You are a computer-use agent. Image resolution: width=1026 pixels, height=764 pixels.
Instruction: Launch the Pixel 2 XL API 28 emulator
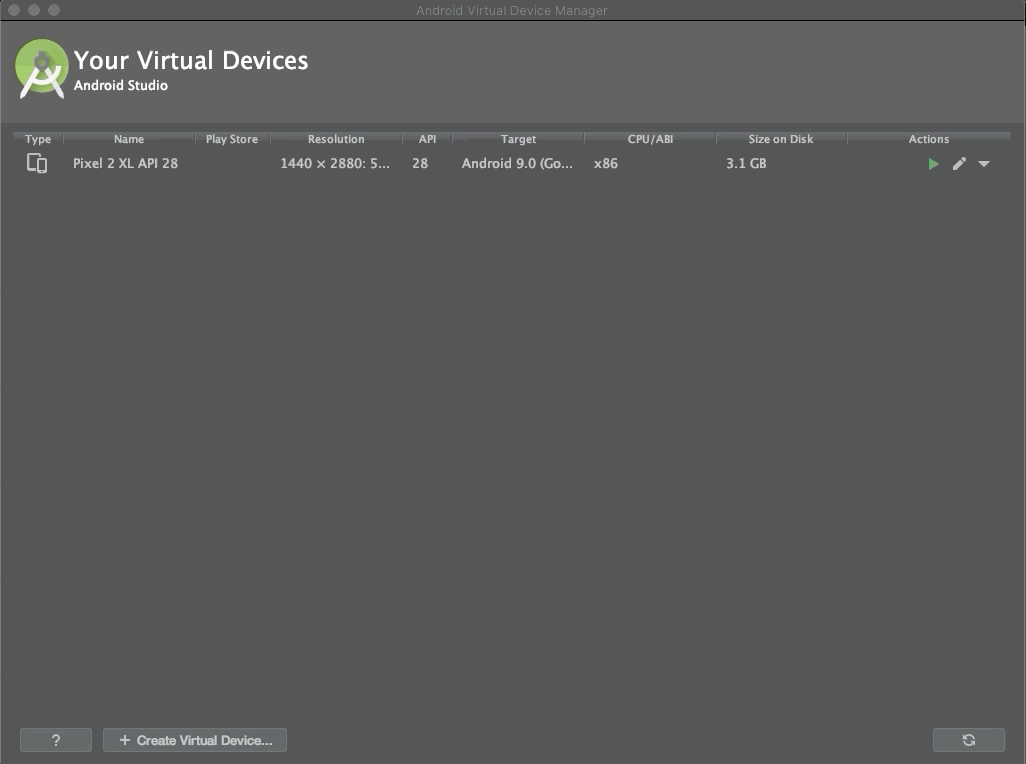click(933, 164)
